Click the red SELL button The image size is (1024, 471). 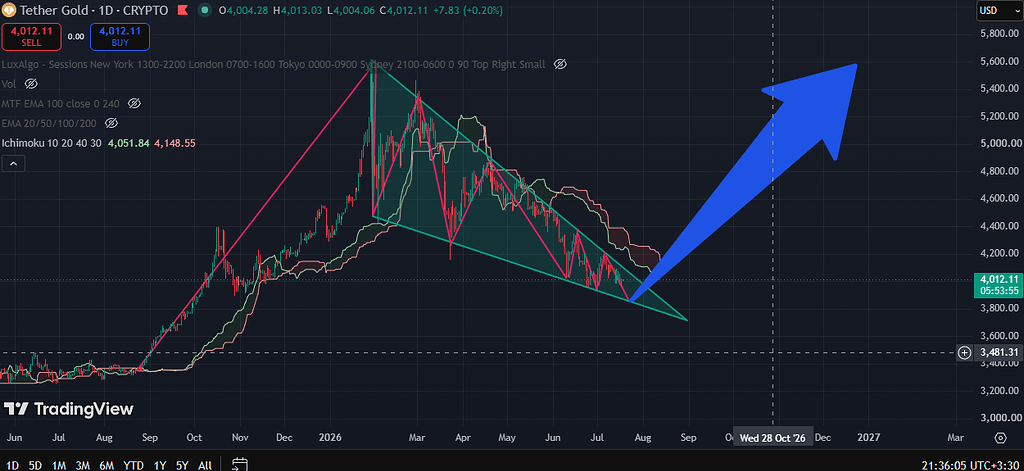pyautogui.click(x=31, y=37)
